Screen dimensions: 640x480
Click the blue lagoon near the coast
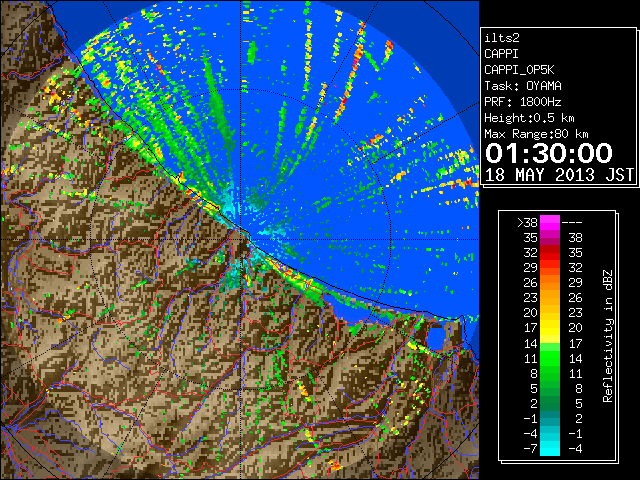[x=436, y=338]
